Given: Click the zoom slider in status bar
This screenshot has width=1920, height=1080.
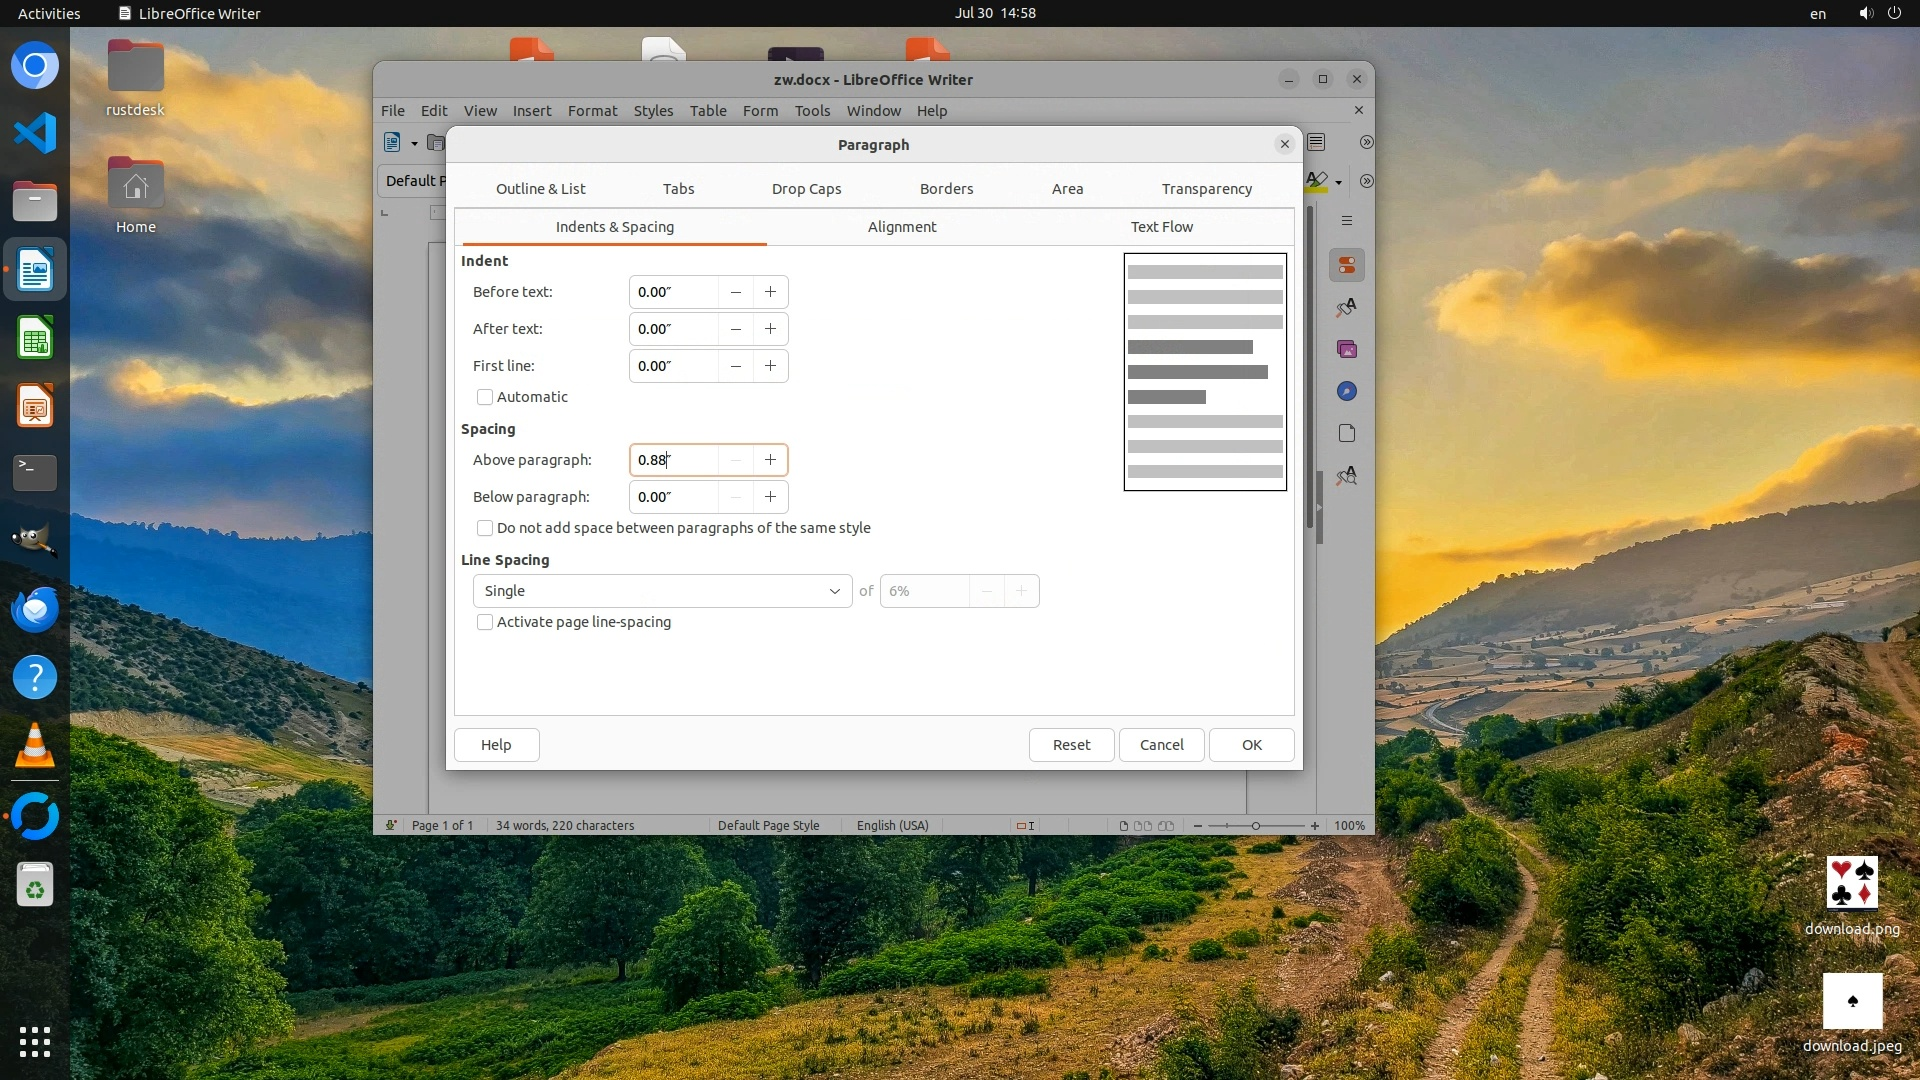Looking at the screenshot, I should tap(1256, 826).
